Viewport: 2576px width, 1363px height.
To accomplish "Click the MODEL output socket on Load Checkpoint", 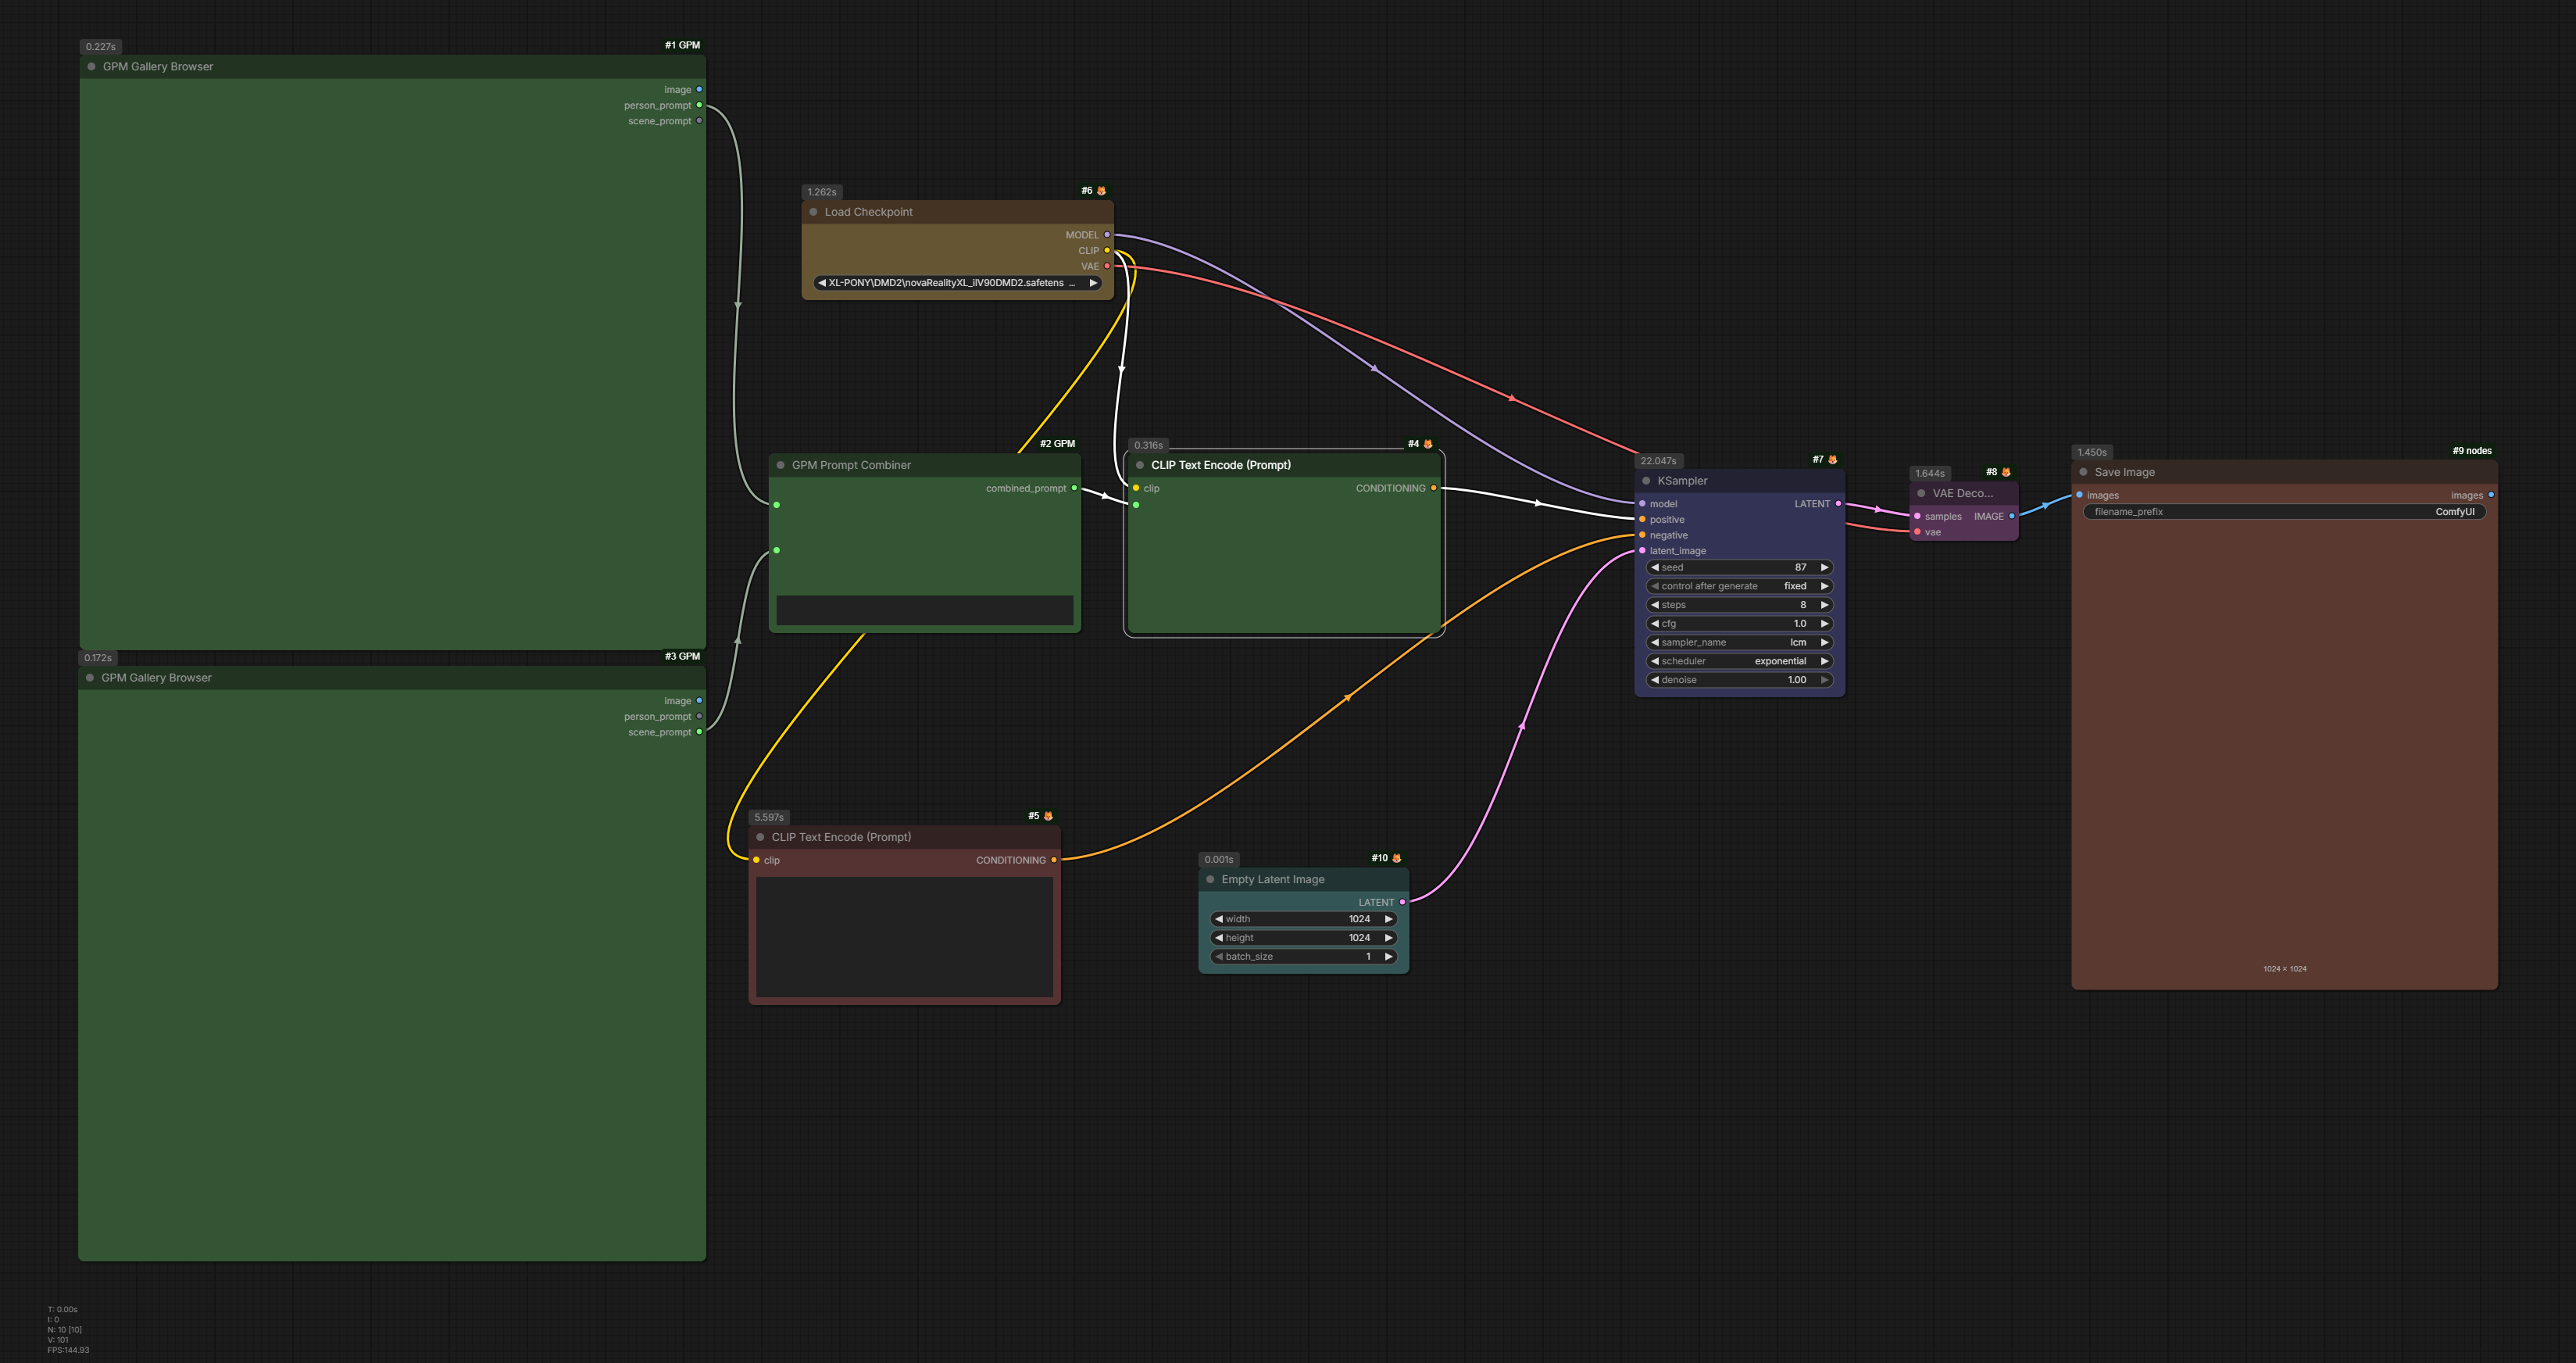I will point(1107,235).
